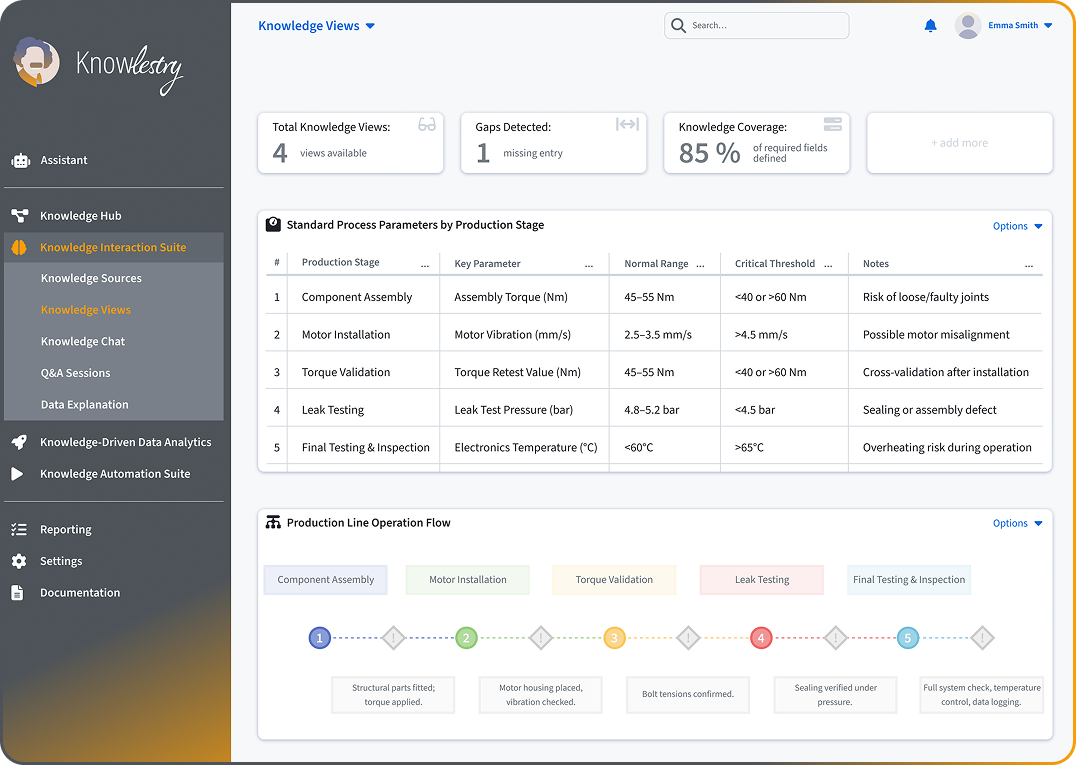Viewport: 1076px width, 765px height.
Task: Open Settings via the gear icon
Action: (19, 561)
